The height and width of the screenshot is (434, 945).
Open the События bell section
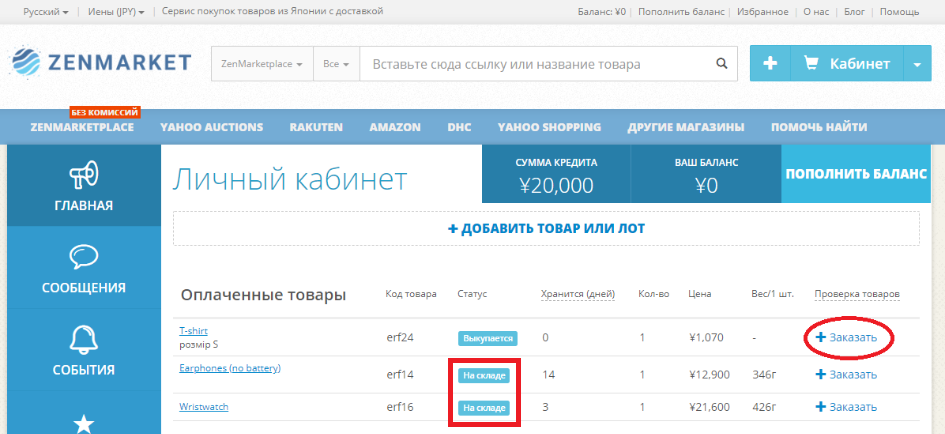click(x=84, y=350)
